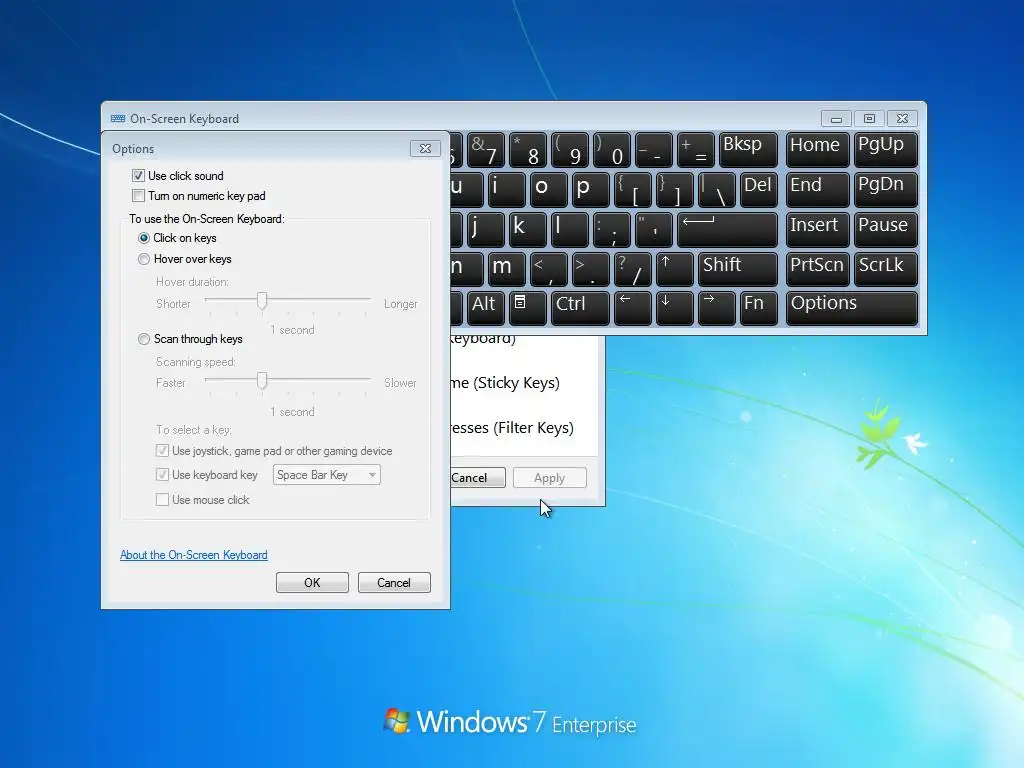Image resolution: width=1024 pixels, height=768 pixels.
Task: Click the semicolon colon key
Action: [611, 229]
